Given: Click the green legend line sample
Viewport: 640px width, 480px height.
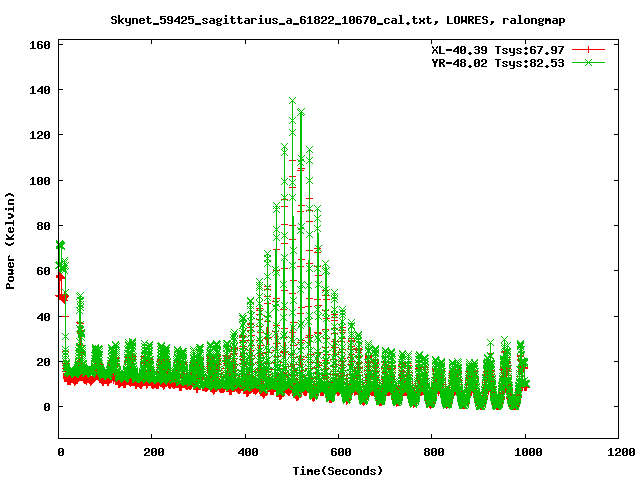Looking at the screenshot, I should coord(588,63).
